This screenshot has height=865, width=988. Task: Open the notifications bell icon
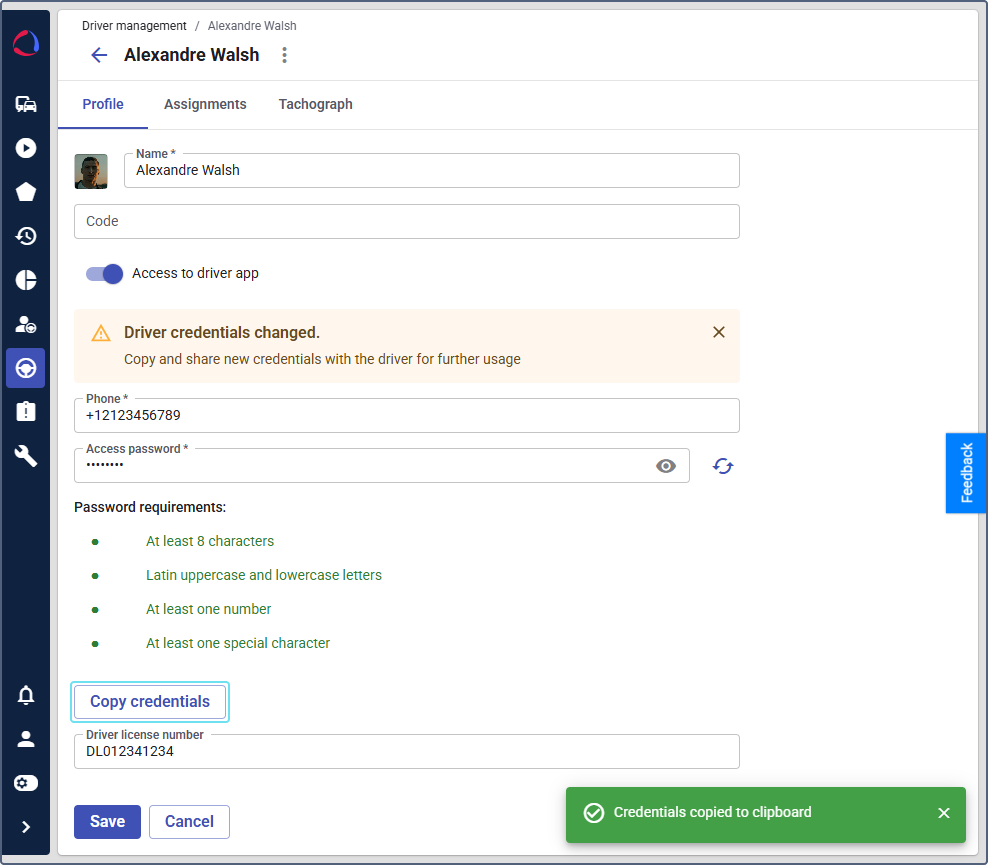26,695
